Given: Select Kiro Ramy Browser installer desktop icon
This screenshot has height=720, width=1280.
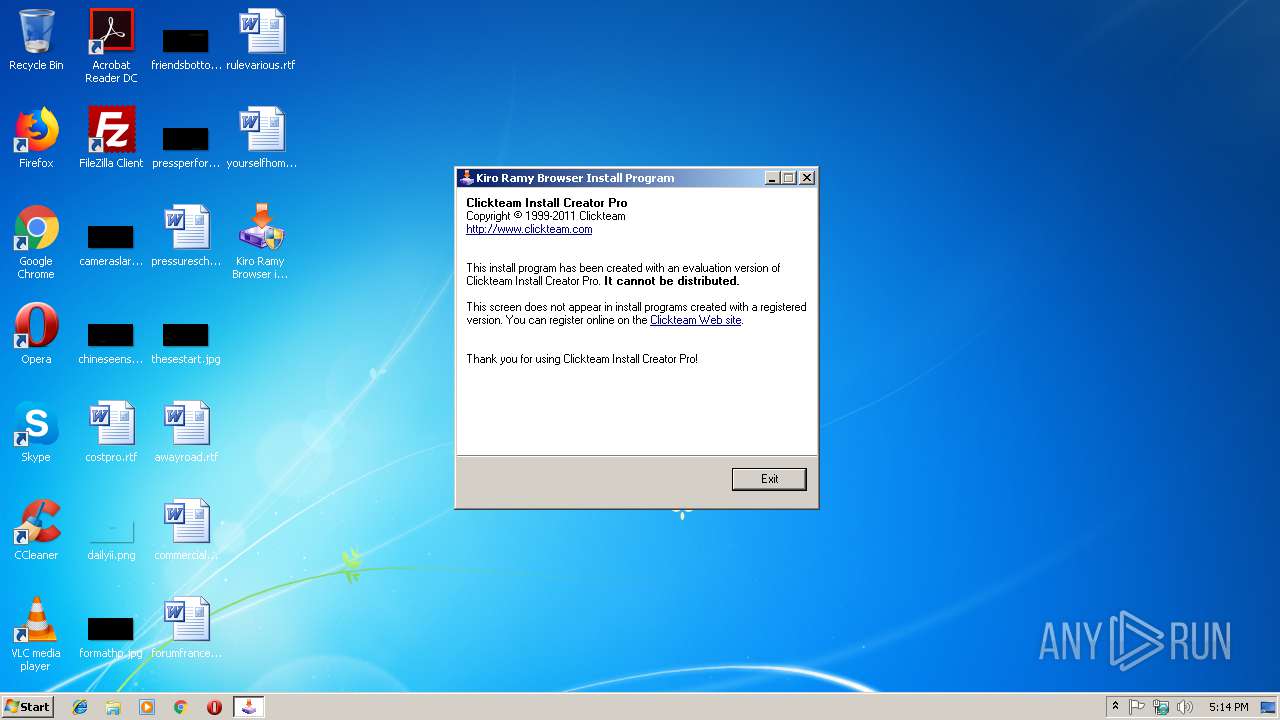Looking at the screenshot, I should pyautogui.click(x=261, y=242).
